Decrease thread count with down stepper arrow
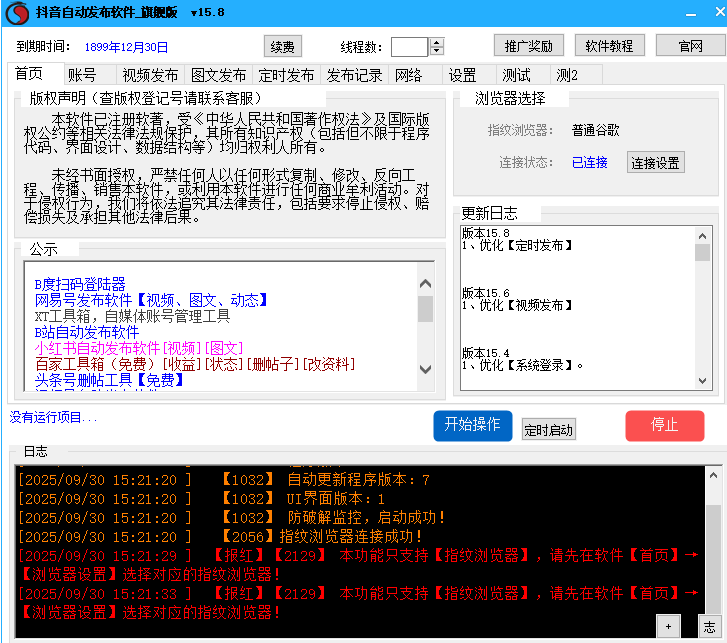Viewport: 727px width, 643px height. [x=436, y=51]
